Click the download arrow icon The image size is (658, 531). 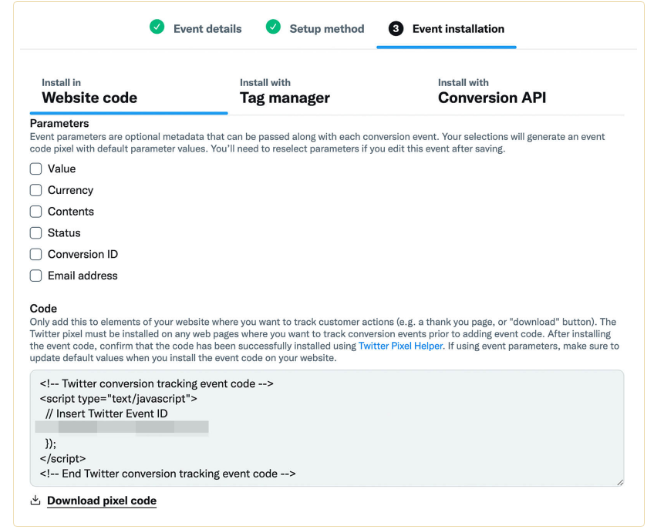coord(36,500)
